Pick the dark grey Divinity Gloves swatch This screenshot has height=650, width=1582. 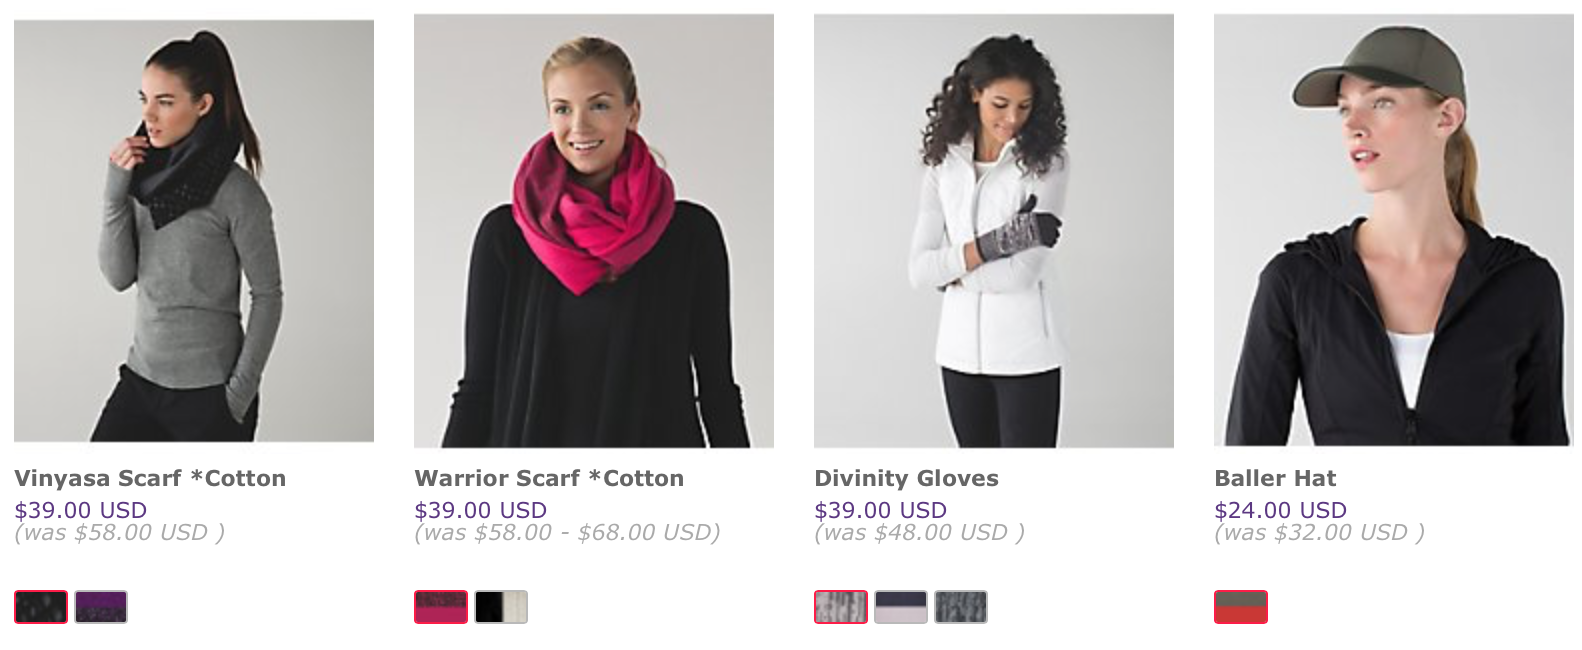coord(961,607)
